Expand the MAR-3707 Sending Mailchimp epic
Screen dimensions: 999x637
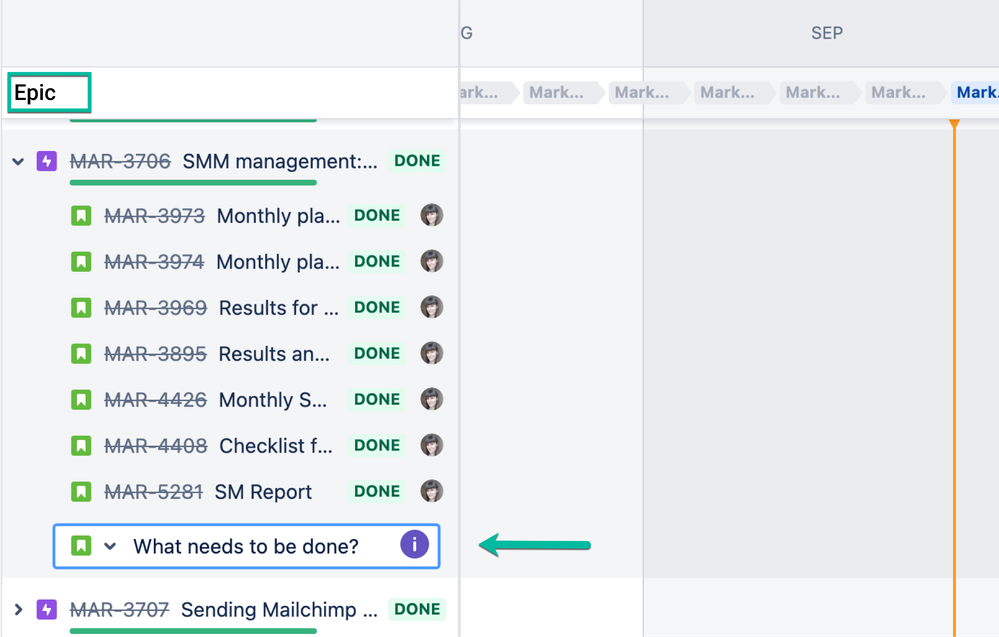tap(18, 610)
